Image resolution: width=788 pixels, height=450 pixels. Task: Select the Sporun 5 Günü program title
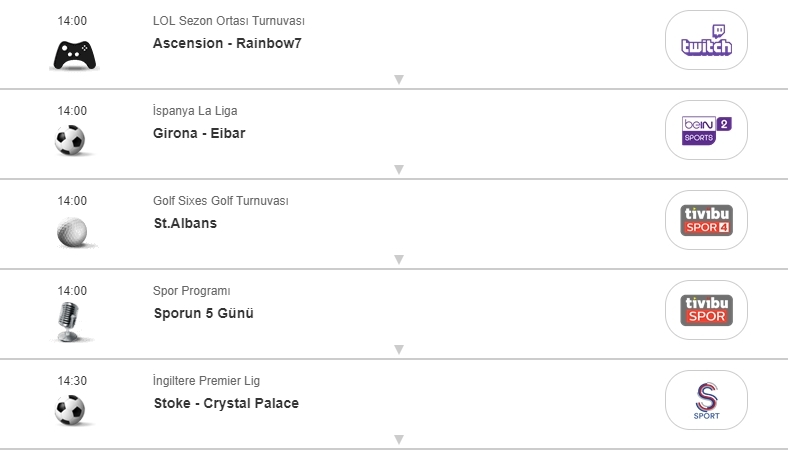pyautogui.click(x=203, y=313)
